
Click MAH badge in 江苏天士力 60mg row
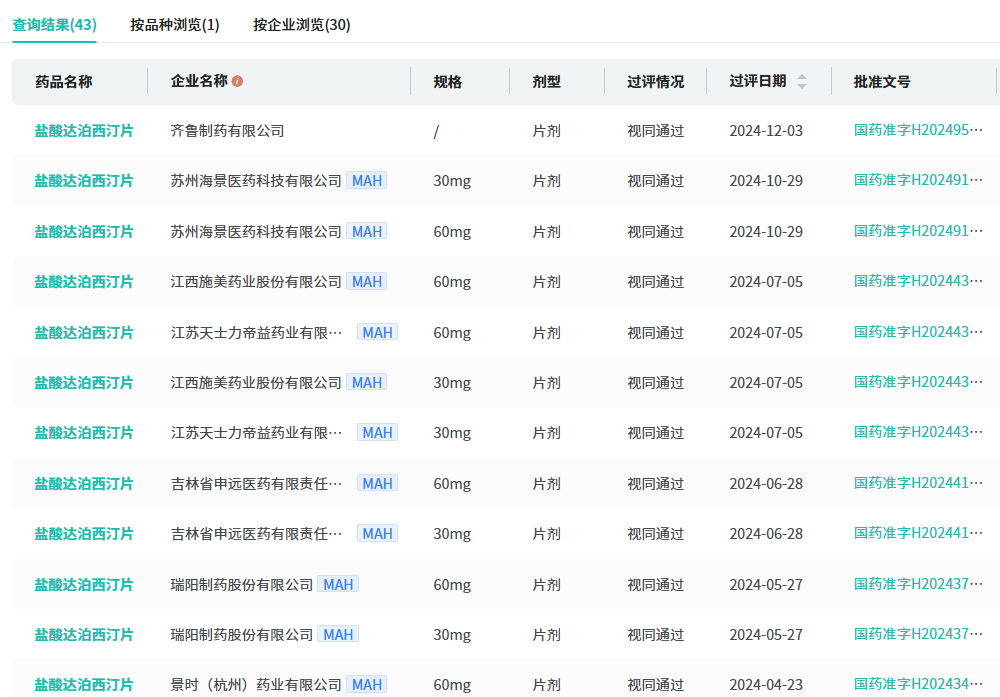click(378, 332)
